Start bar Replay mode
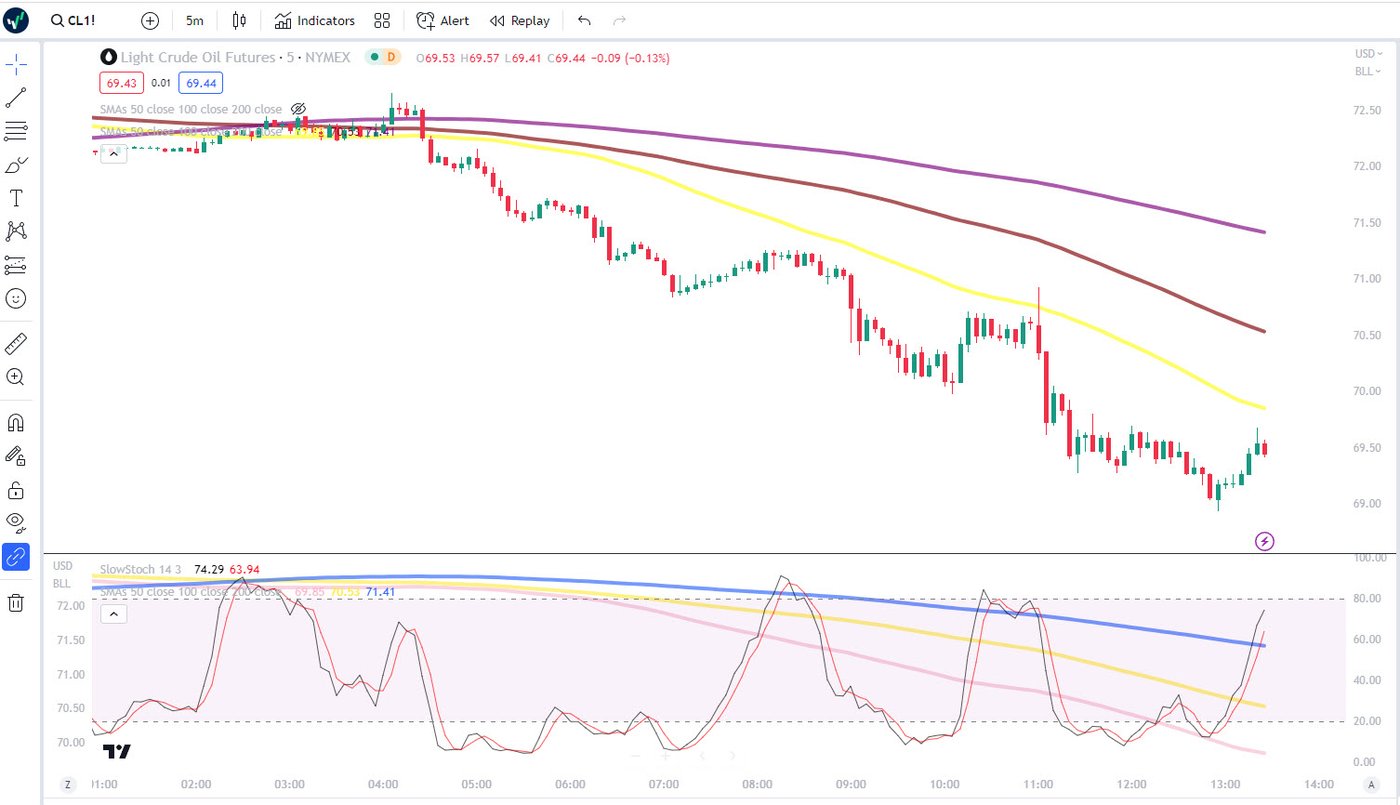Screen dimensions: 1400x805 (x=520, y=20)
